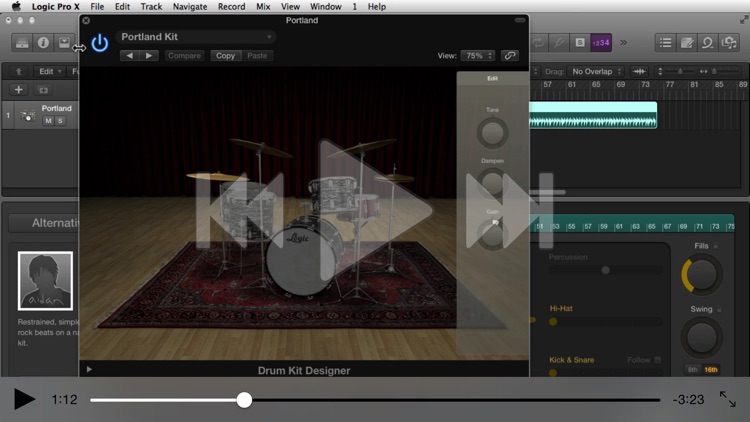Open the Apple menu
750x422 pixels.
coord(16,6)
